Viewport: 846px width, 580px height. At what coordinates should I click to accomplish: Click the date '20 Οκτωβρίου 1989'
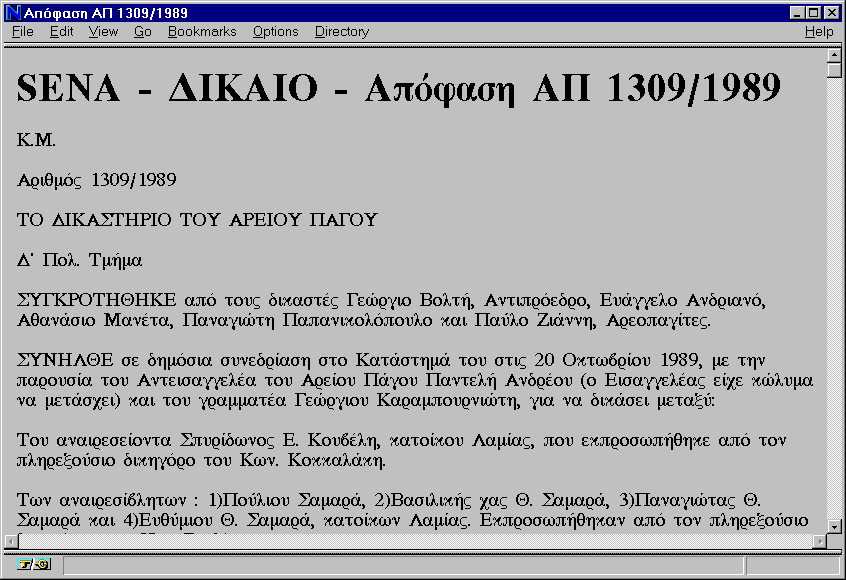pos(619,360)
